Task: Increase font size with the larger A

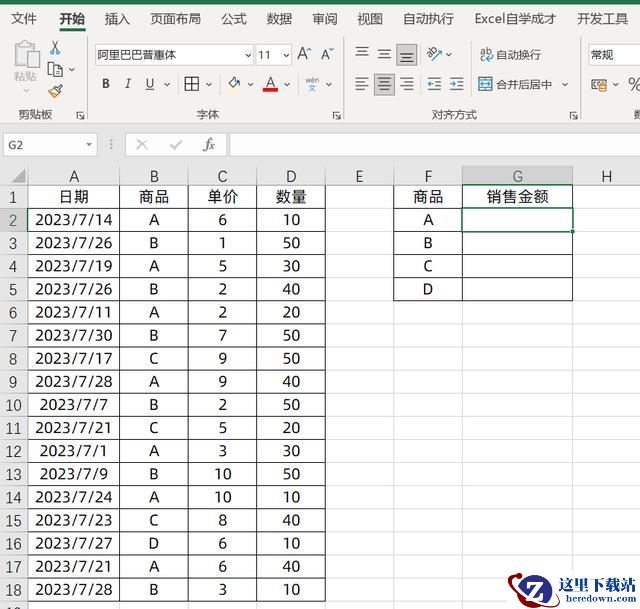Action: point(304,54)
